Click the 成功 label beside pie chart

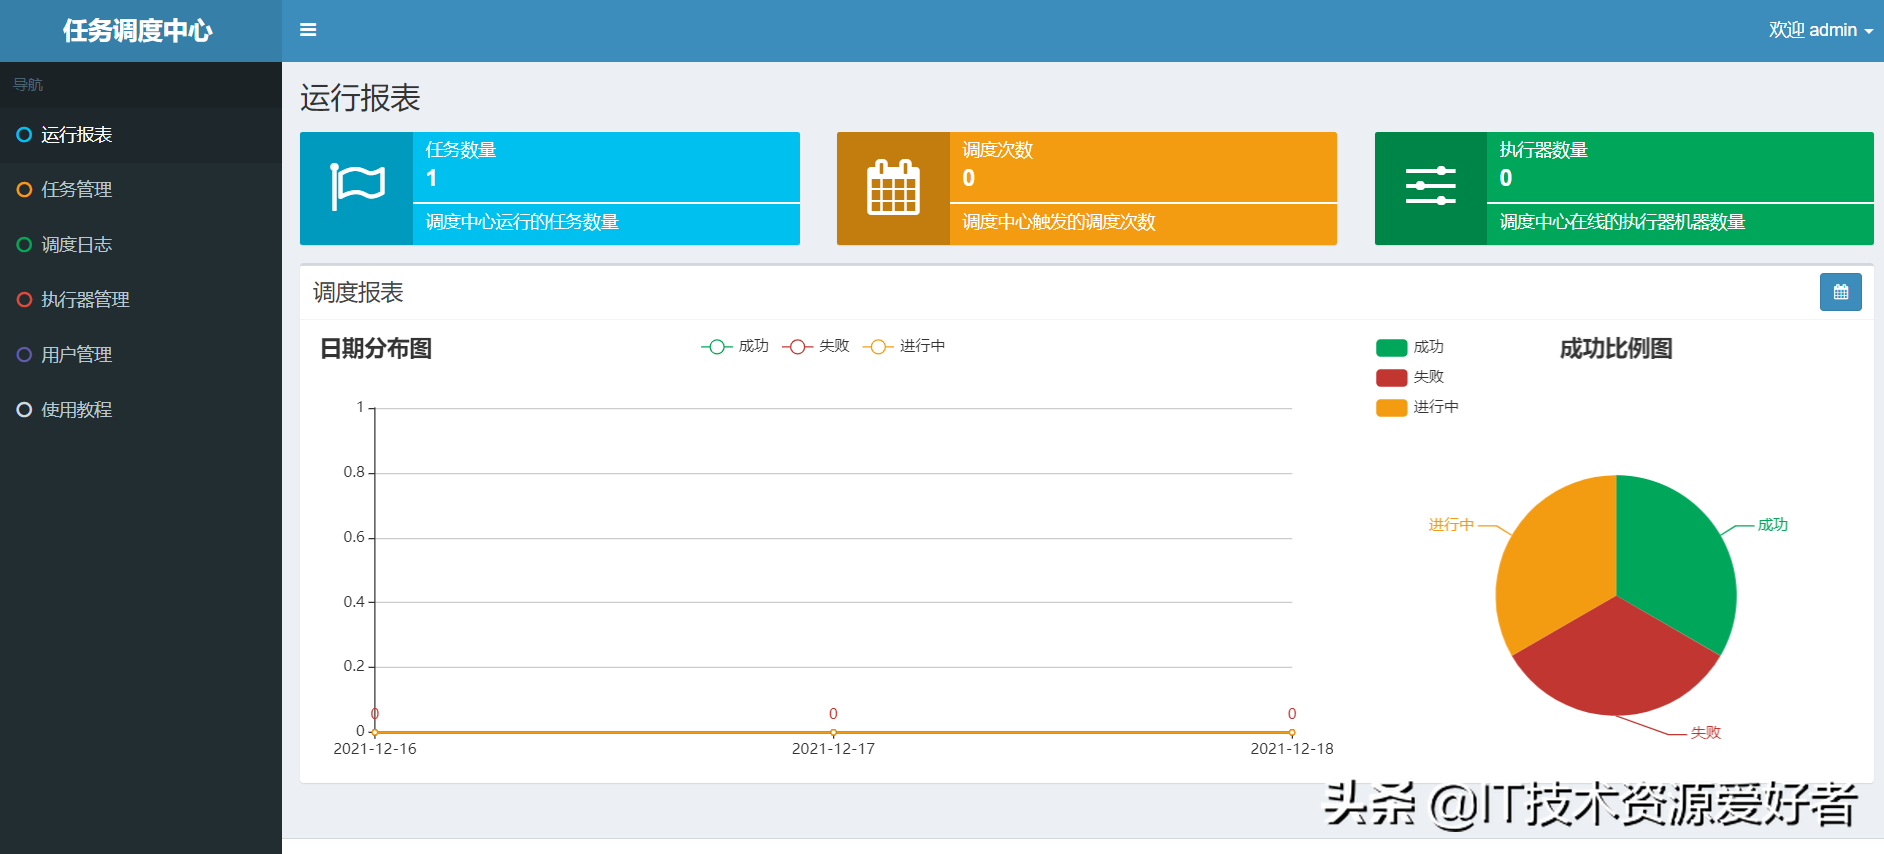click(x=1773, y=525)
